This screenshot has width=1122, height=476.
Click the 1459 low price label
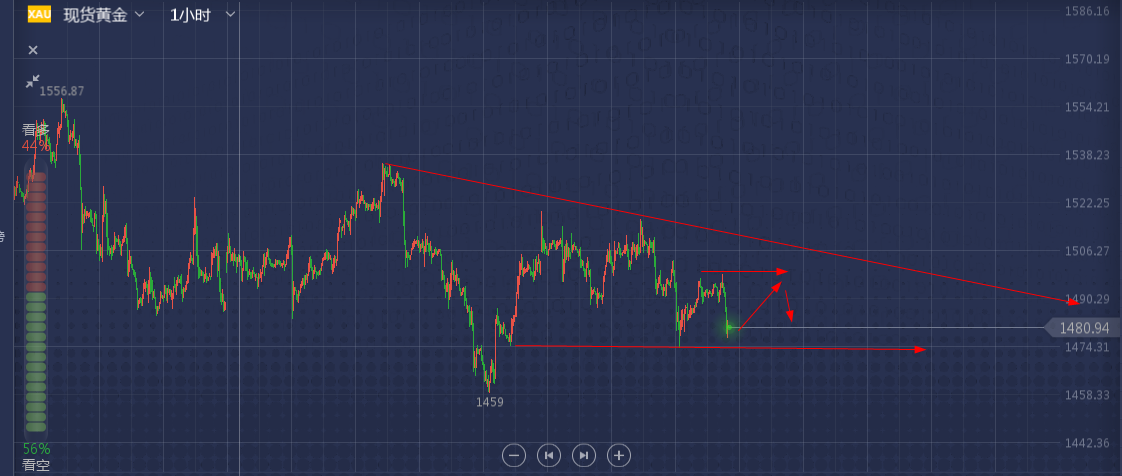(490, 402)
